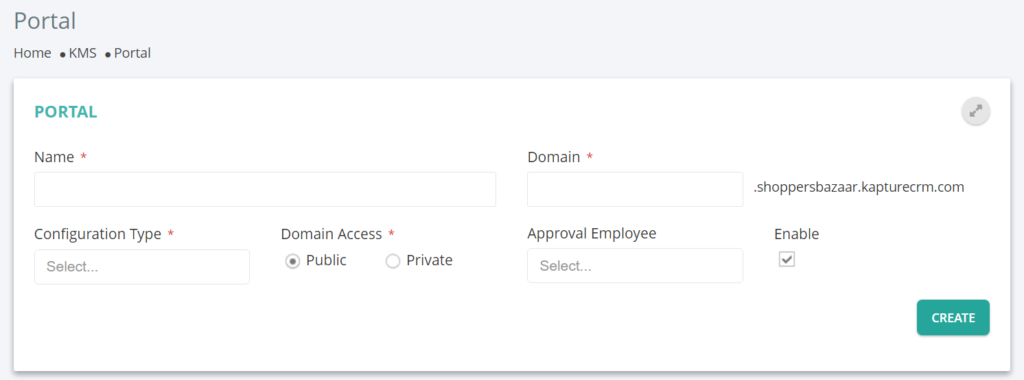Screen dimensions: 1024x380
Task: Toggle the Enable checkbox
Action: [787, 259]
